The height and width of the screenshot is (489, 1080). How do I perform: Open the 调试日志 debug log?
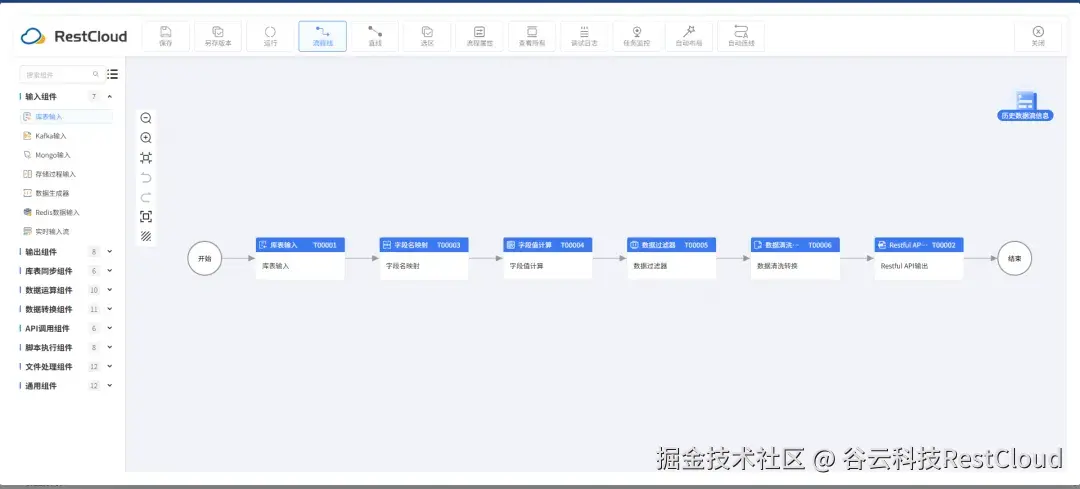click(x=584, y=36)
